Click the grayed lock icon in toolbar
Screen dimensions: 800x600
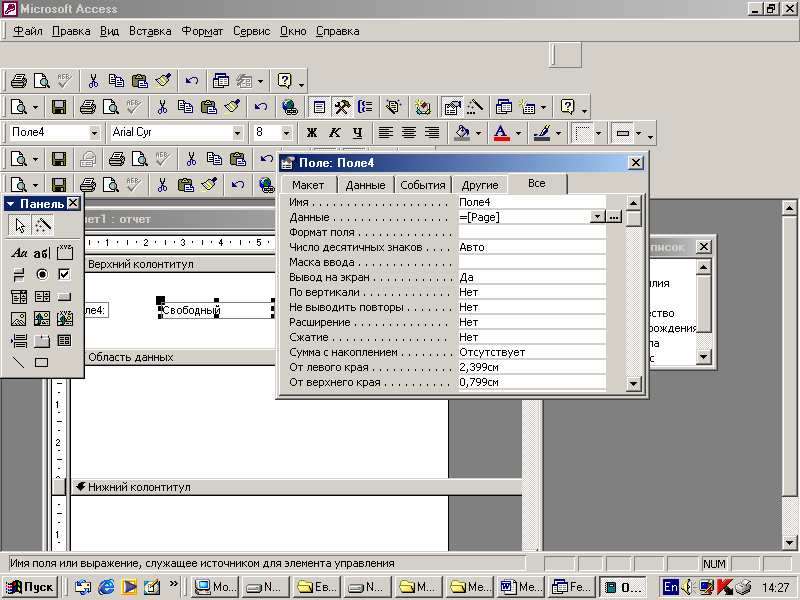pyautogui.click(x=88, y=159)
